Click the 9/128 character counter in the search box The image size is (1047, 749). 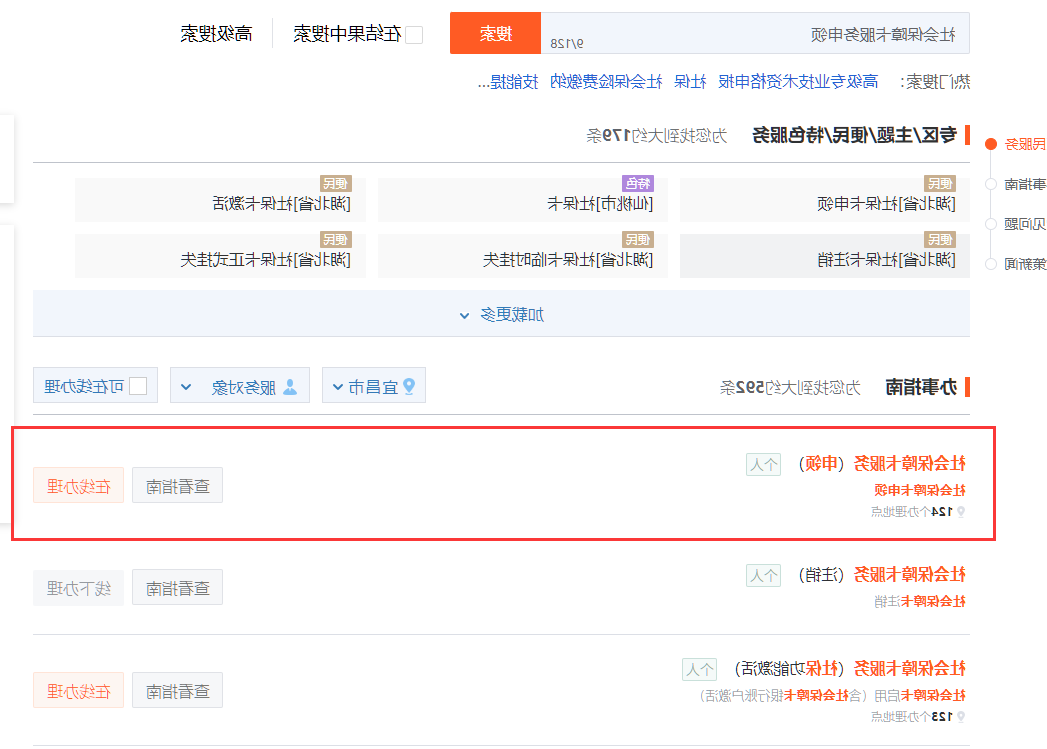[567, 43]
